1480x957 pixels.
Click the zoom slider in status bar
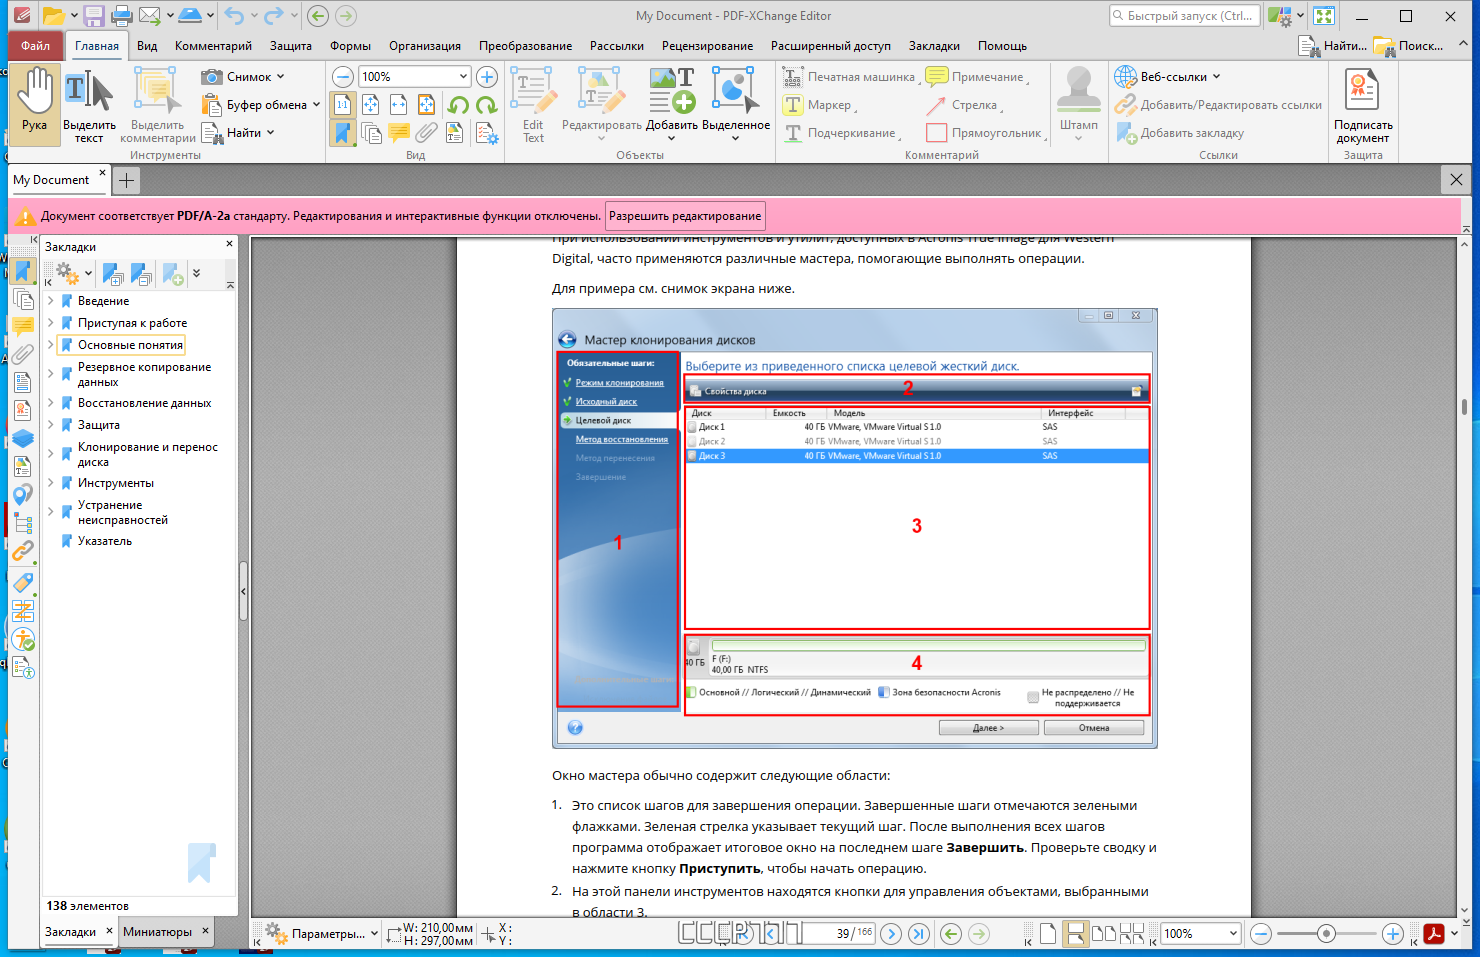pyautogui.click(x=1326, y=934)
